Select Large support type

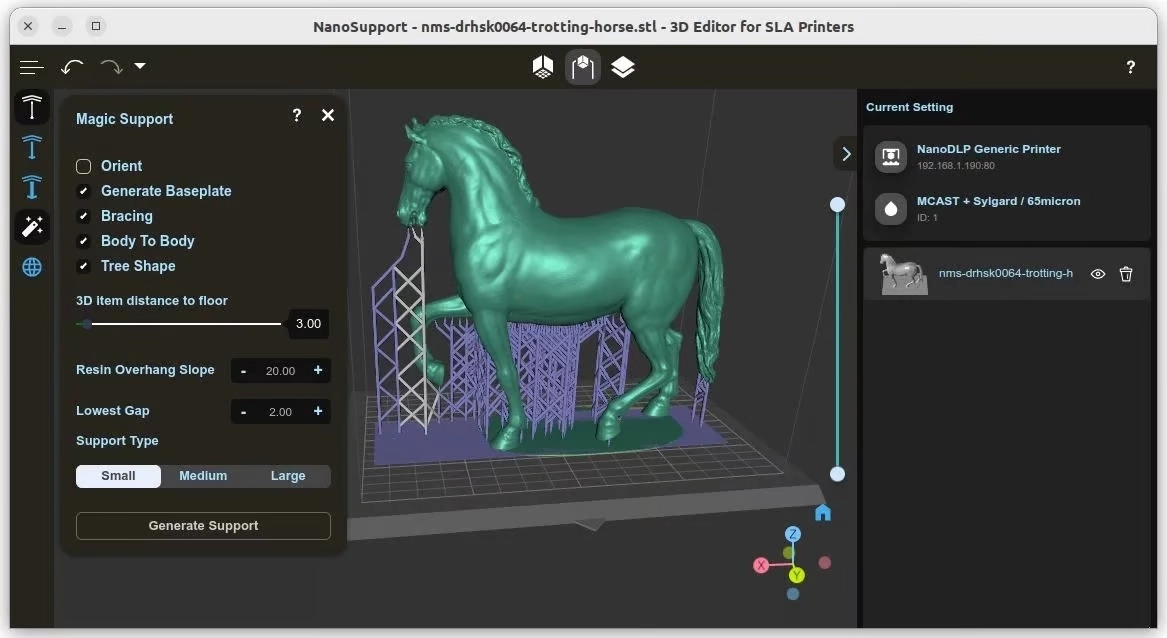[288, 476]
